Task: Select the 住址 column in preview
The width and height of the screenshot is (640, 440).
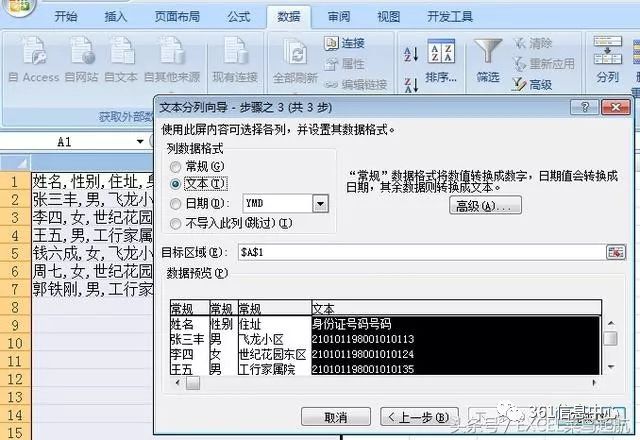Action: (x=275, y=339)
